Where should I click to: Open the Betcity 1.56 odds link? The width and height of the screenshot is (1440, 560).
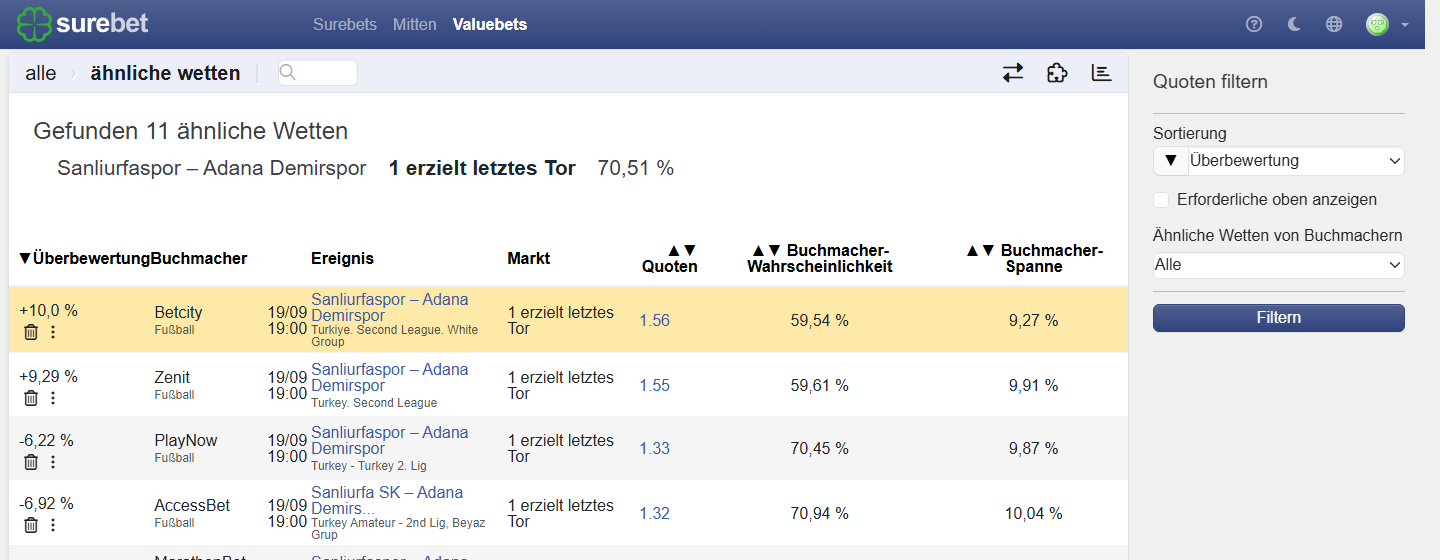pyautogui.click(x=655, y=321)
